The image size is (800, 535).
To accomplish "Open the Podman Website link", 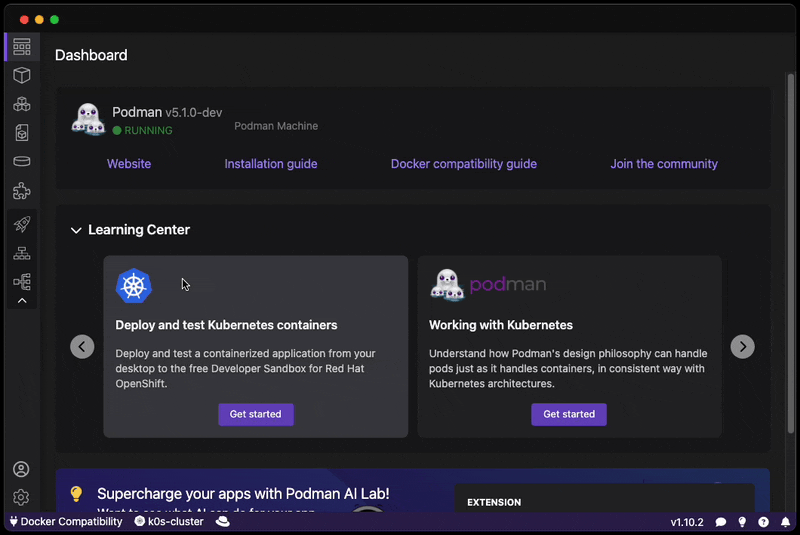I will tap(129, 164).
